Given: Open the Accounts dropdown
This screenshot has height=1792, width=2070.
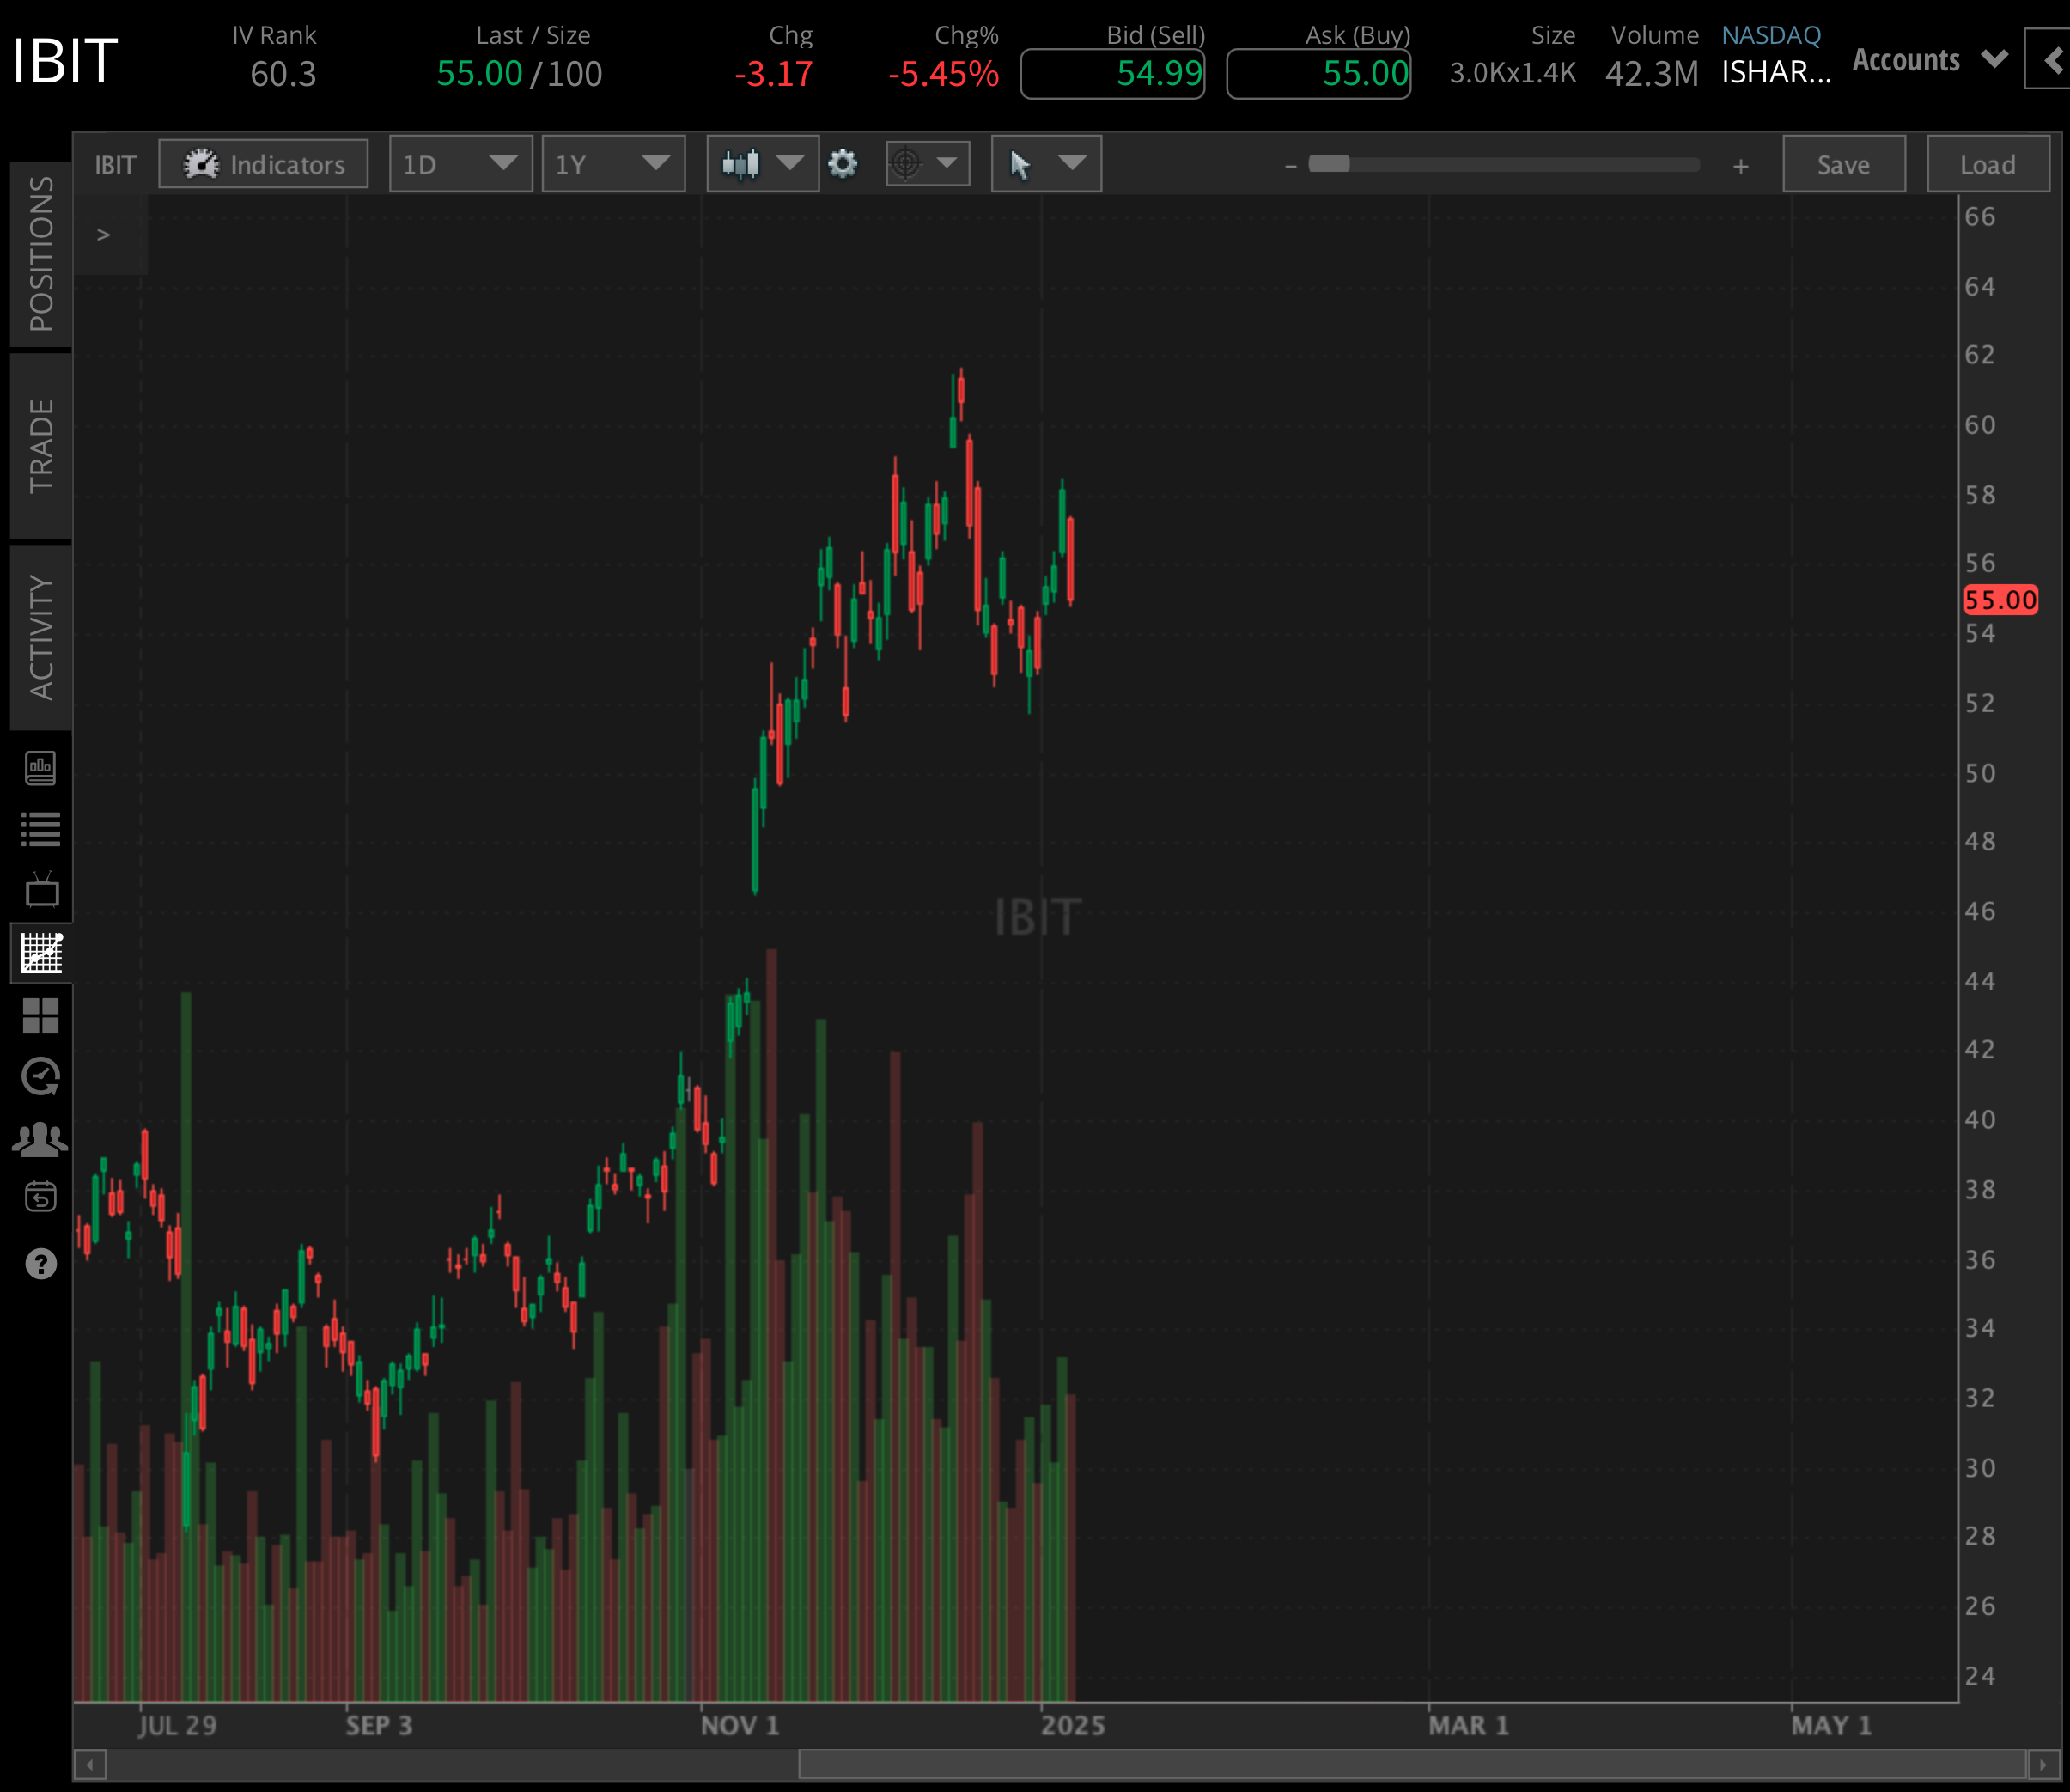Looking at the screenshot, I should pyautogui.click(x=1930, y=59).
